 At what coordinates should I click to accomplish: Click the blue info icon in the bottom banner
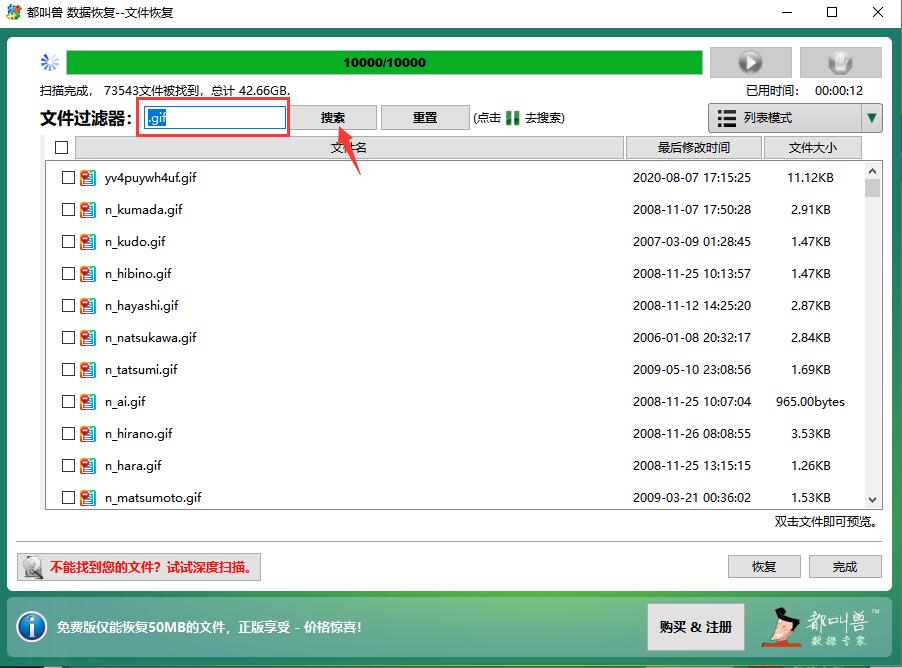32,627
